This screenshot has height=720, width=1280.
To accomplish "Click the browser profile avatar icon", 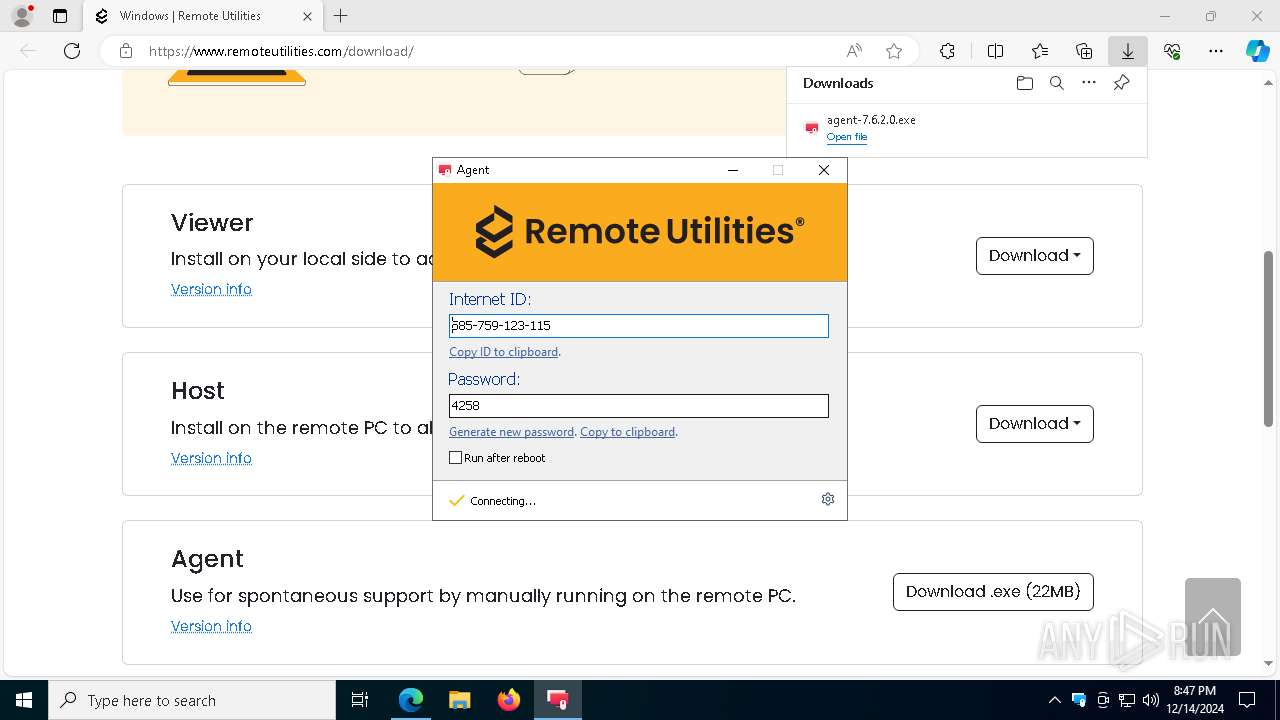I will click(x=21, y=16).
